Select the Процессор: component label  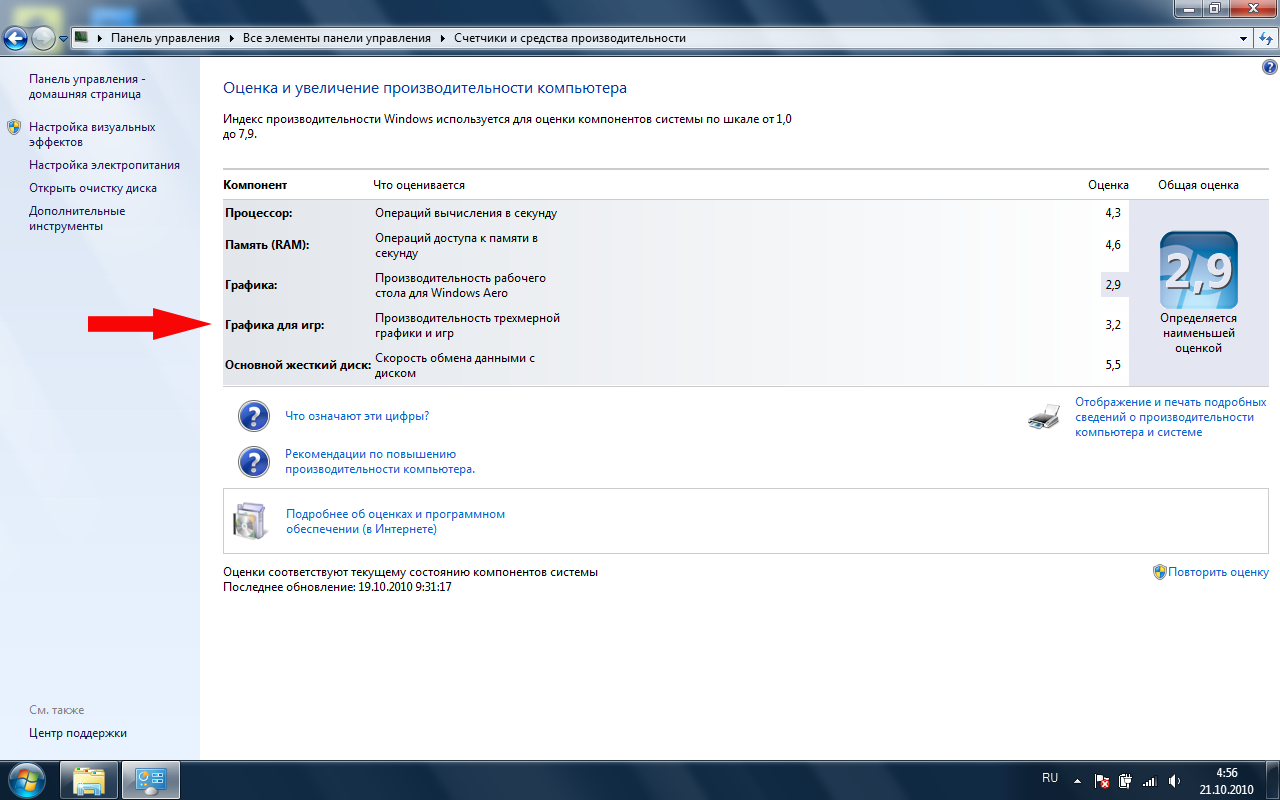[x=259, y=213]
